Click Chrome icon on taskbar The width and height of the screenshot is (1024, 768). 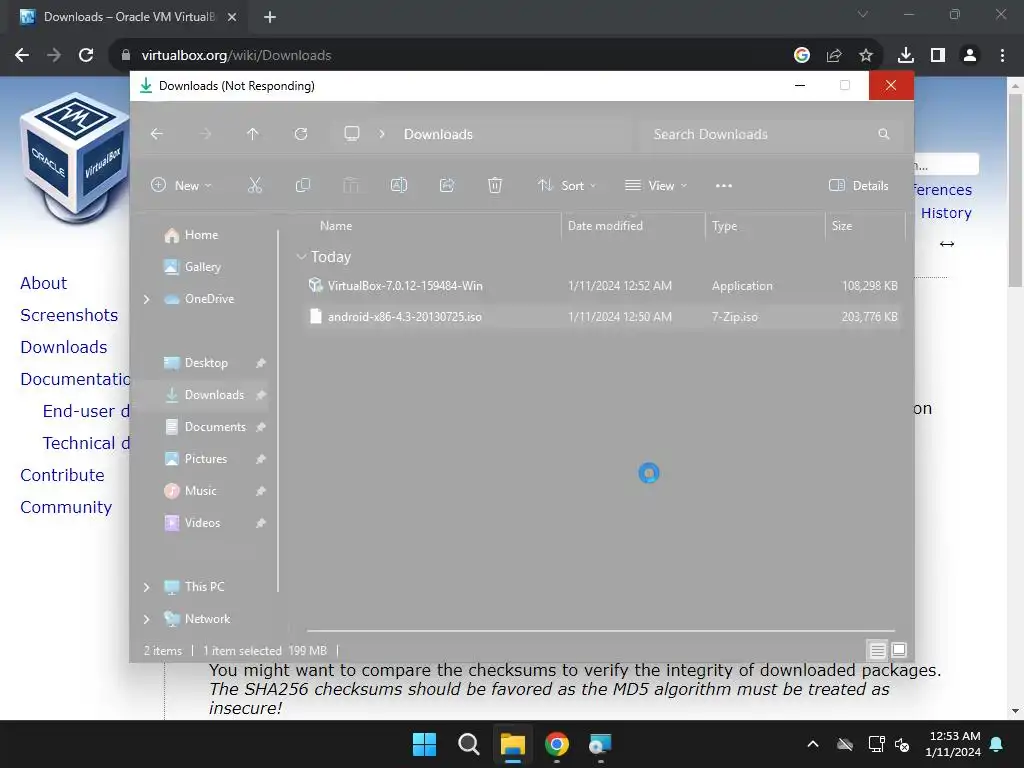tap(556, 744)
